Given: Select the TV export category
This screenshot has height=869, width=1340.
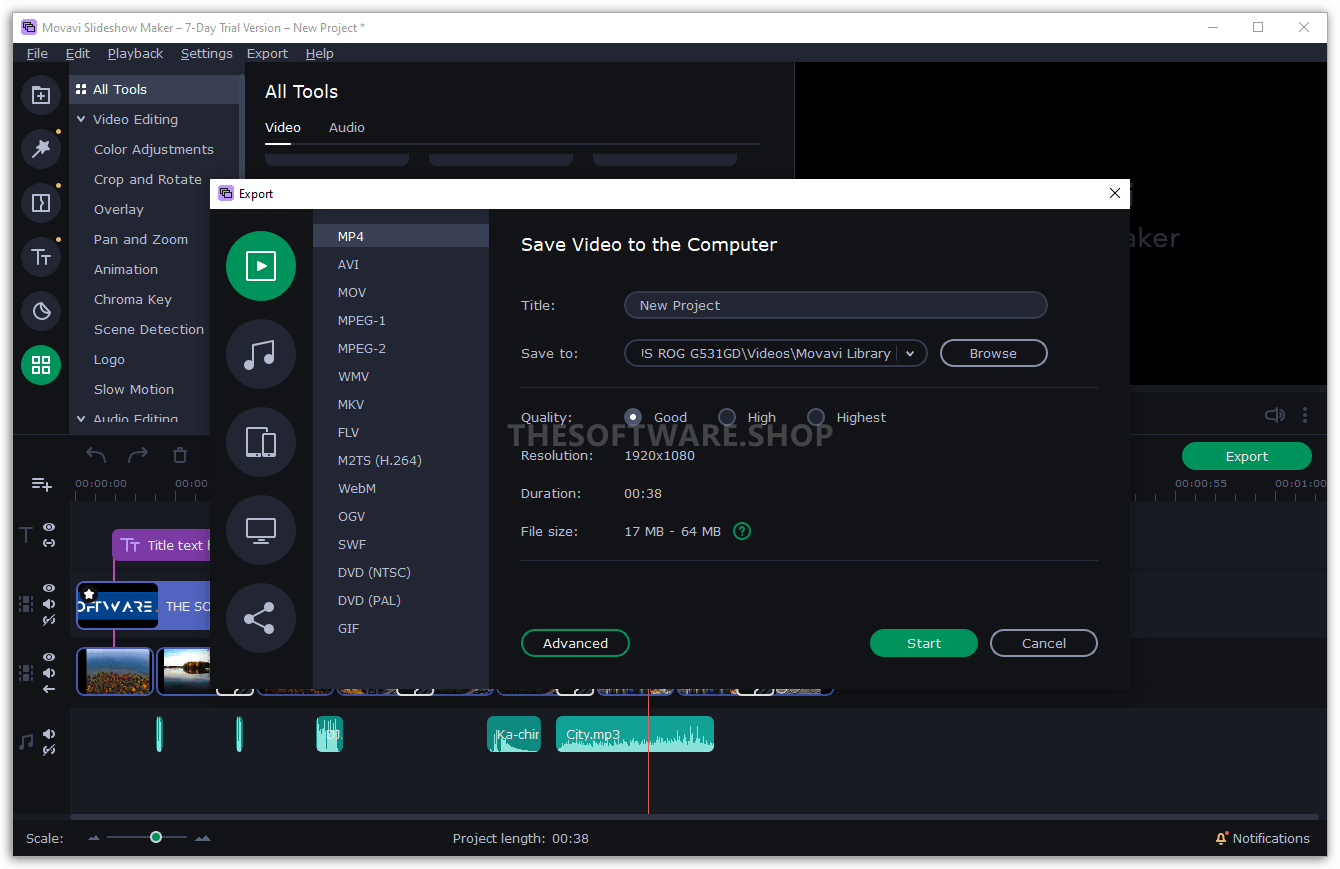Looking at the screenshot, I should point(261,530).
